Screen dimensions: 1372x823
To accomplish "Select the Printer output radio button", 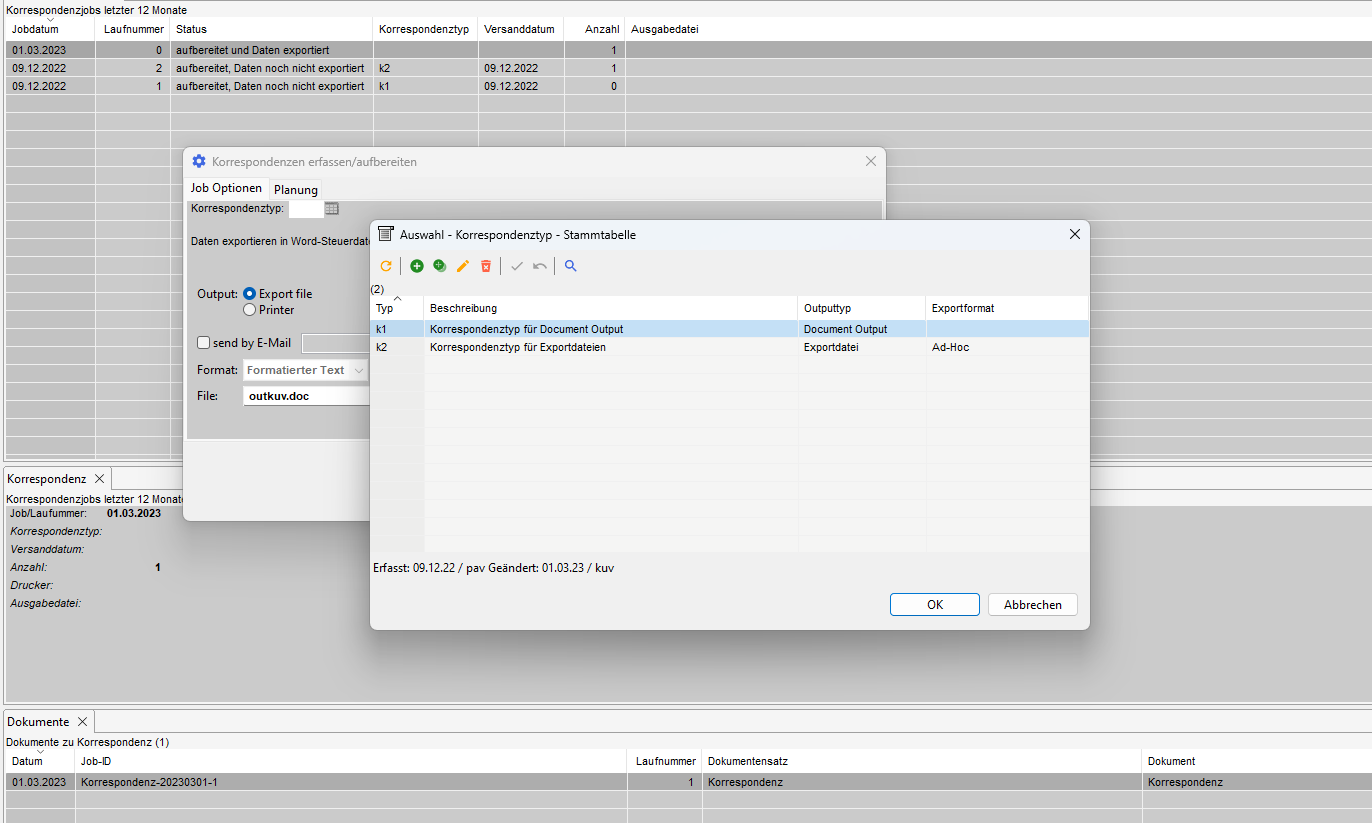I will (250, 310).
